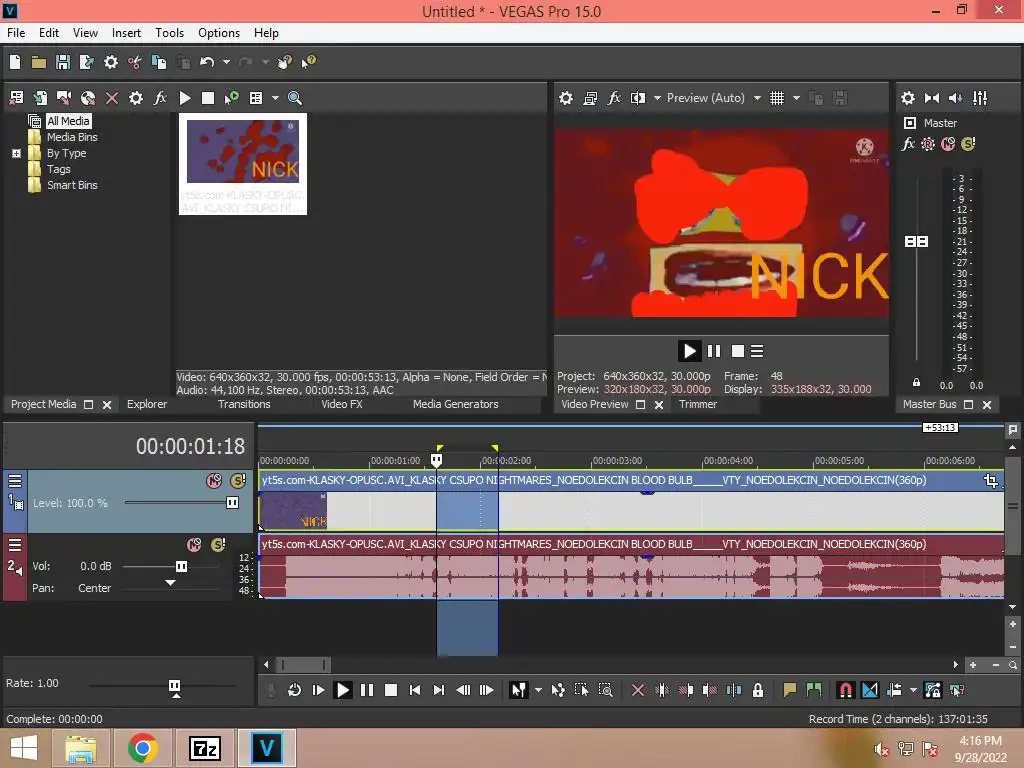Go to start in transport bar
This screenshot has height=768, width=1024.
click(x=415, y=690)
